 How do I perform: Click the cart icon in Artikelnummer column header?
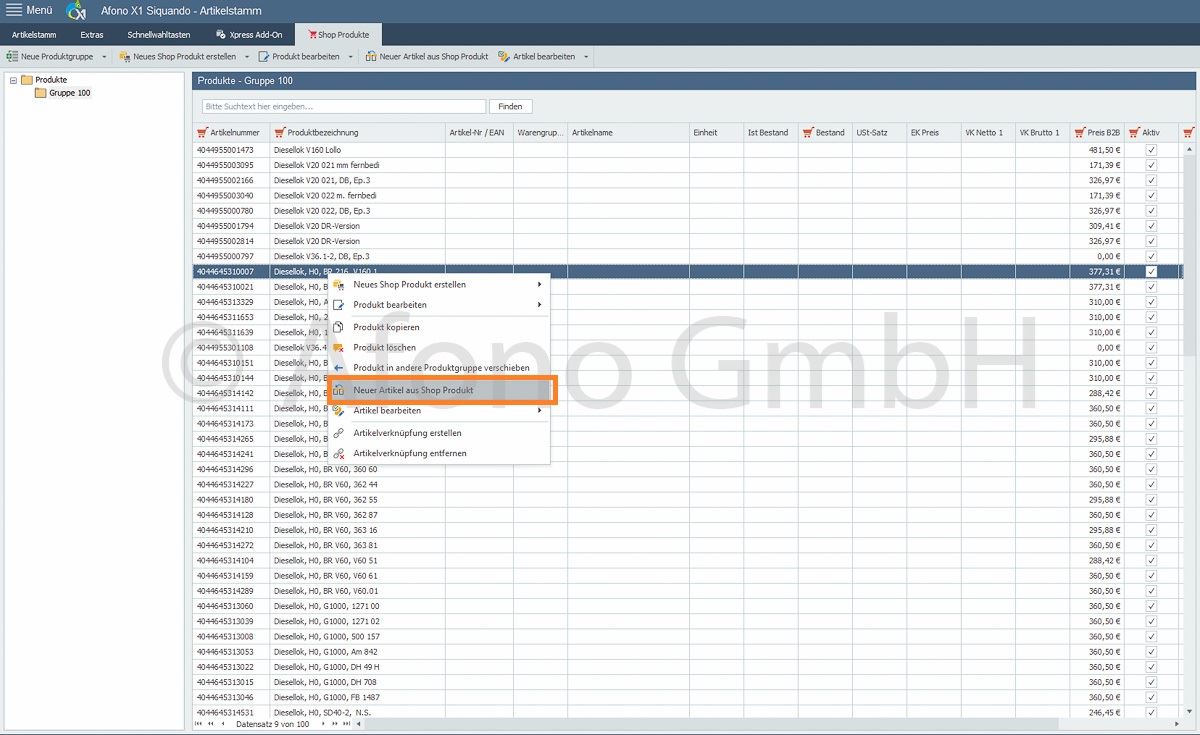pos(202,132)
